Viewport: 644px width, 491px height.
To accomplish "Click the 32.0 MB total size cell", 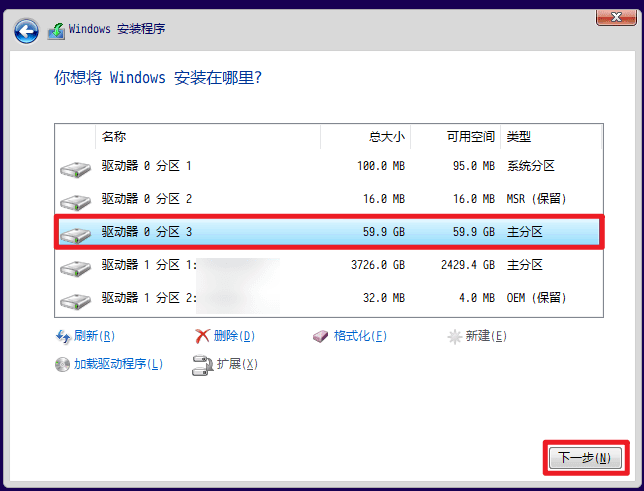I will pos(384,298).
